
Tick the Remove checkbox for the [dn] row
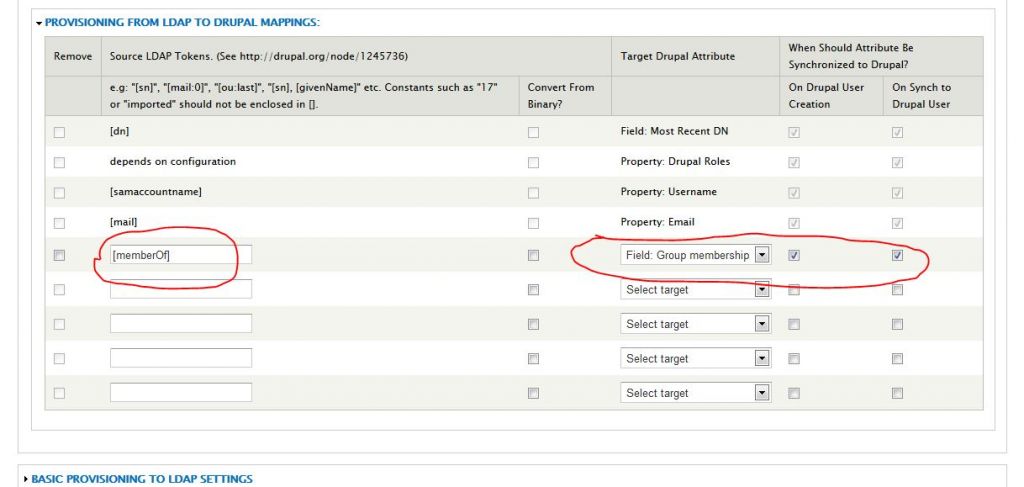coord(59,132)
